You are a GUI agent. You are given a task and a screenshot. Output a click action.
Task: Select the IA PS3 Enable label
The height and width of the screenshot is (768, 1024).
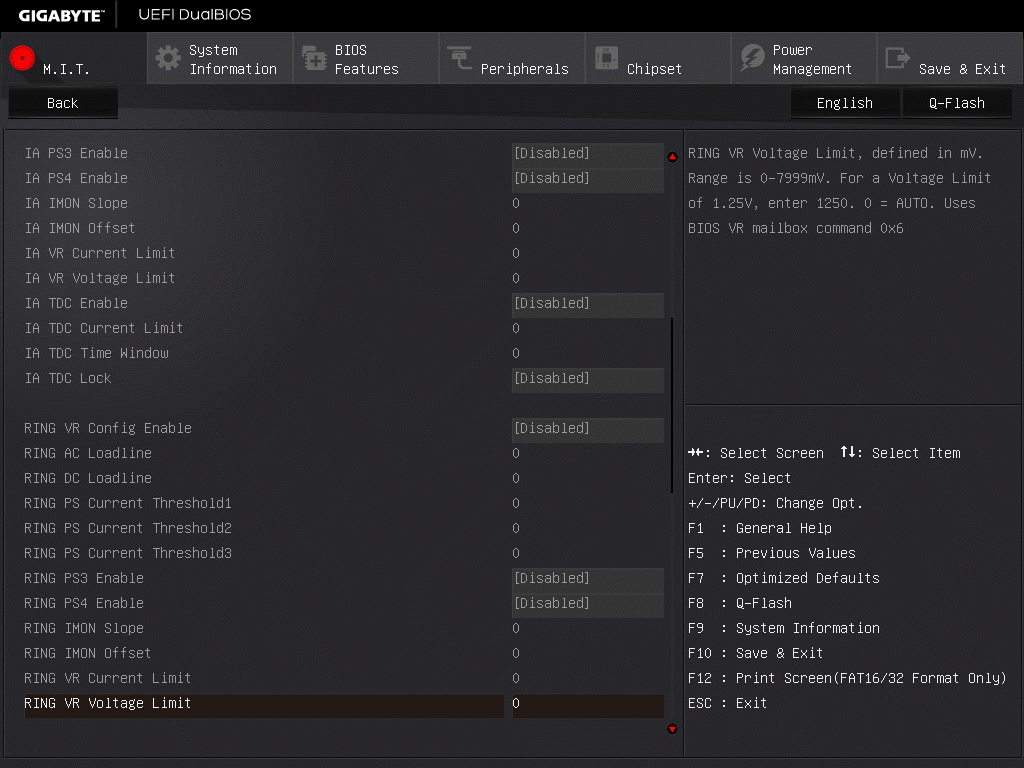[x=76, y=153]
